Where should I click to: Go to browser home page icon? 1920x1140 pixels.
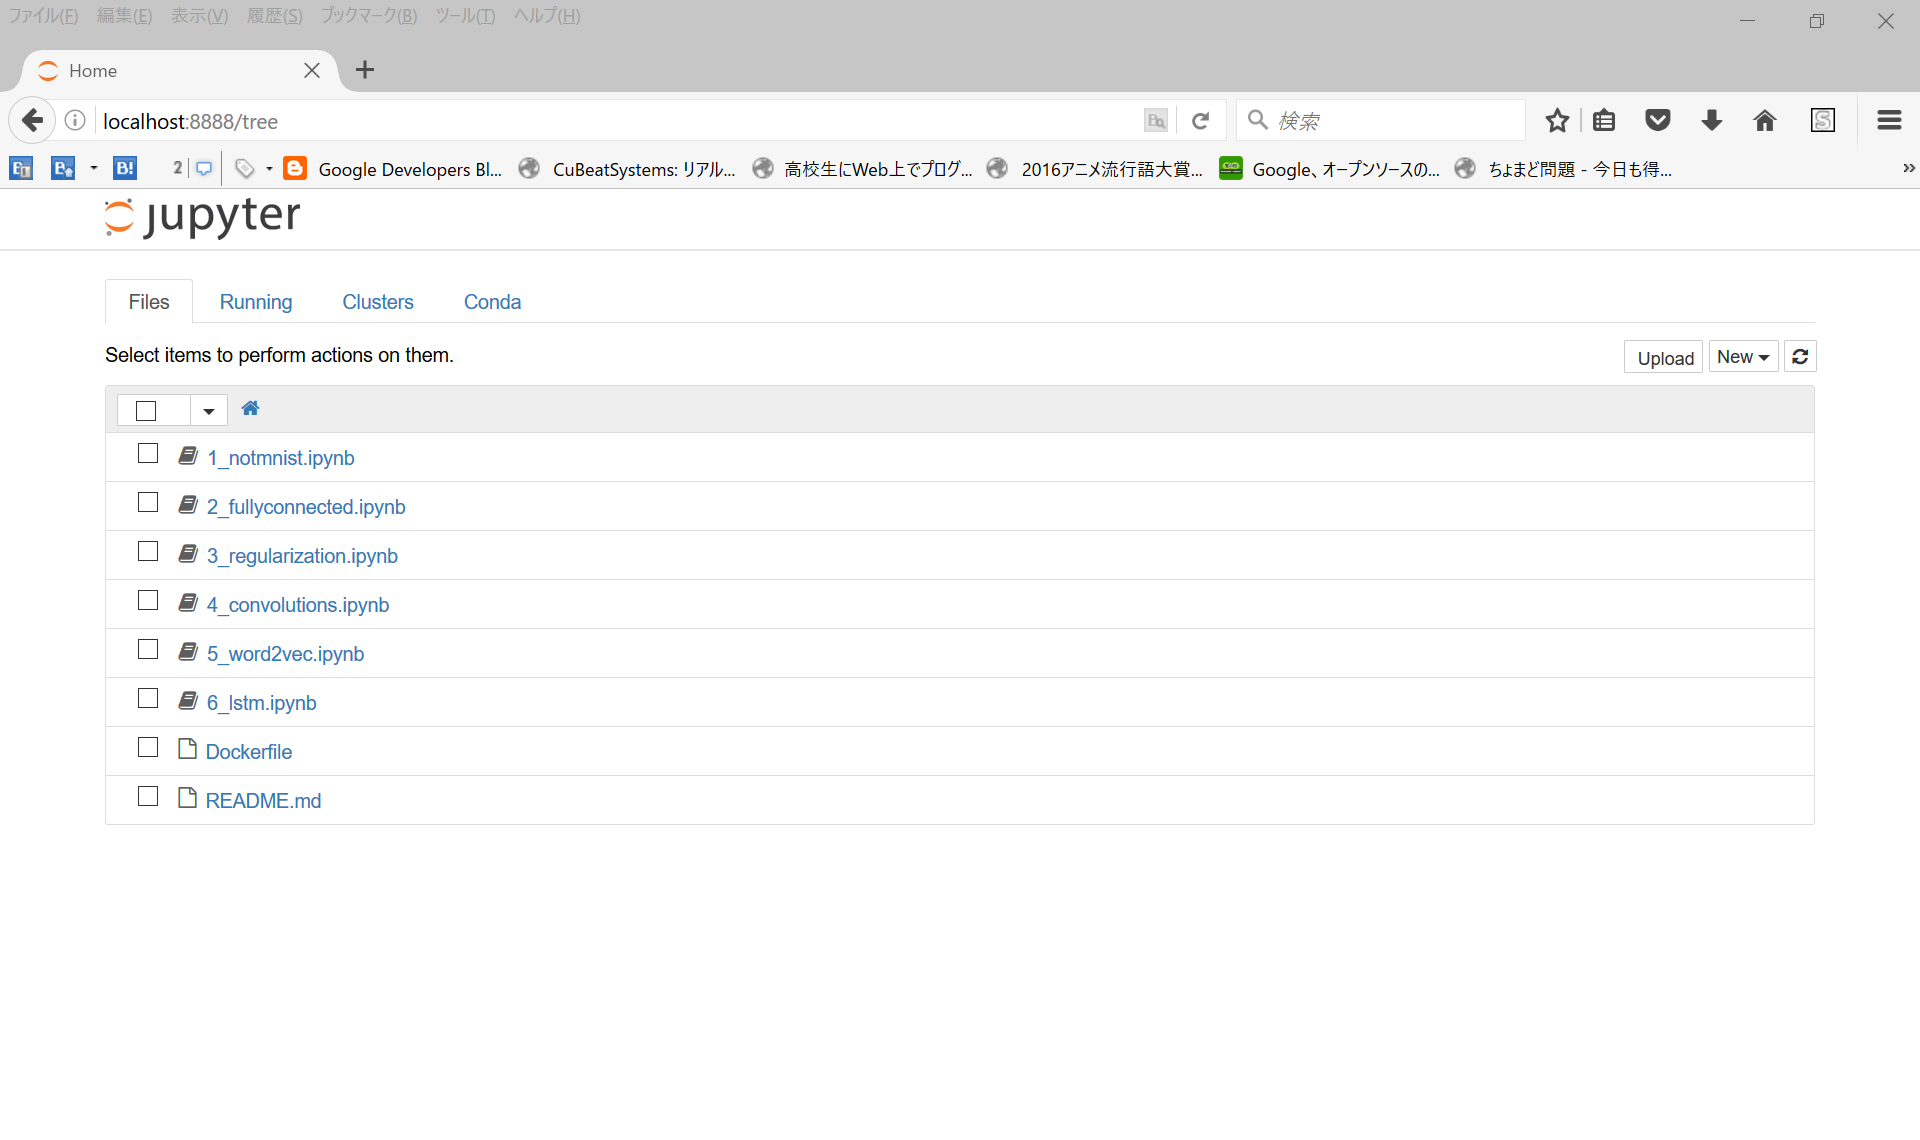click(x=1765, y=121)
